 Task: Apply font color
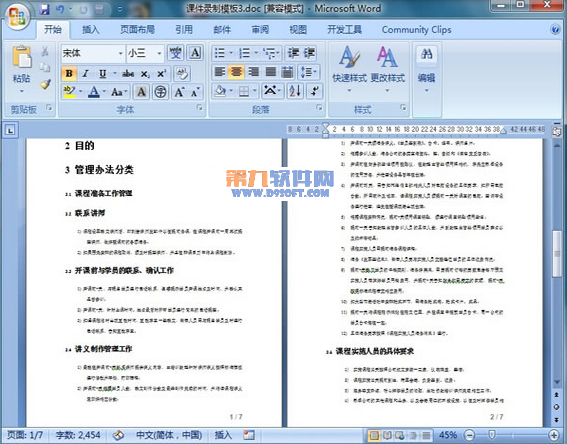point(94,92)
